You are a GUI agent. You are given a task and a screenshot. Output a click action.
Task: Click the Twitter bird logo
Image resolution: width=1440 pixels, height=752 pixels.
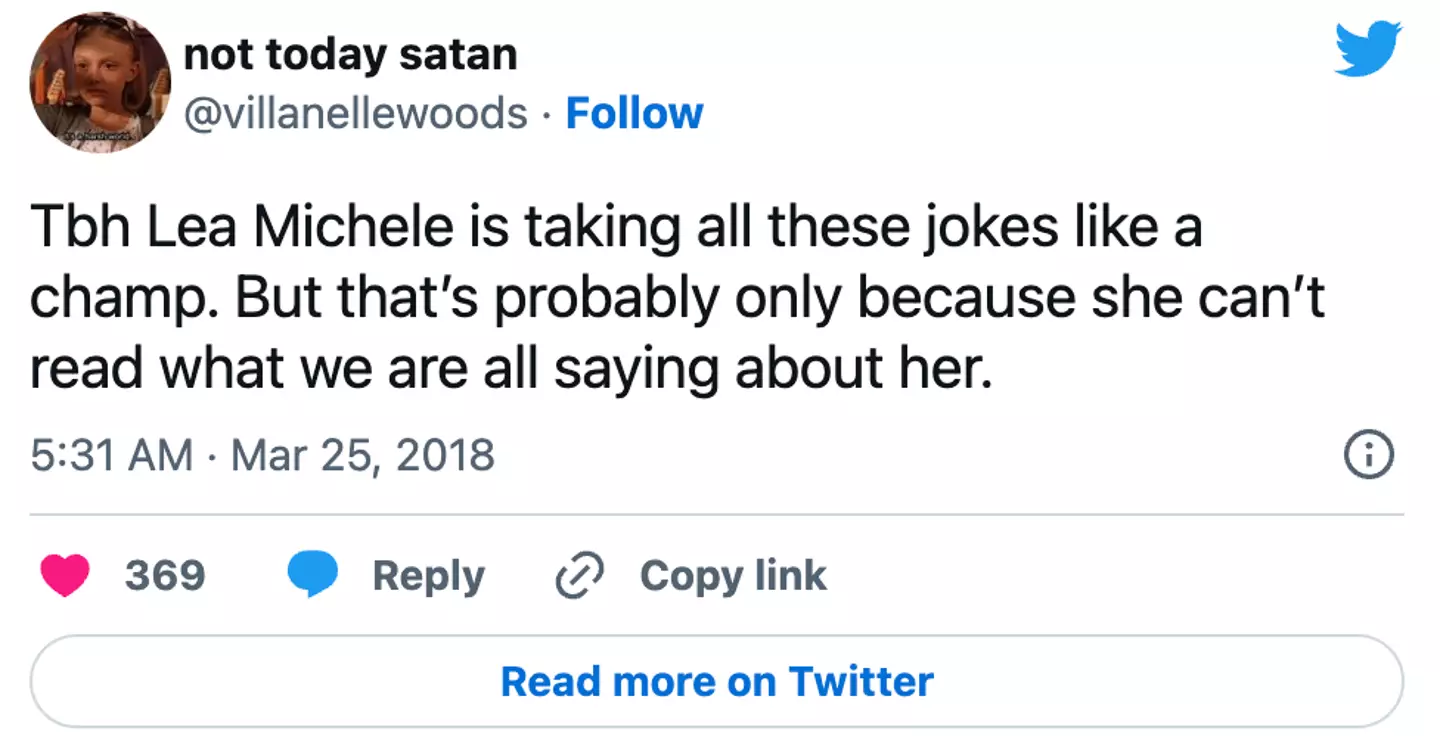coord(1368,49)
